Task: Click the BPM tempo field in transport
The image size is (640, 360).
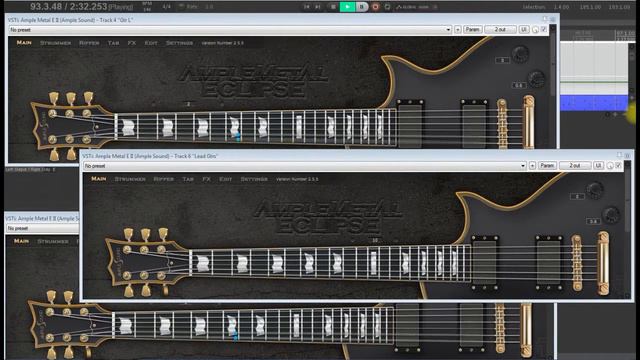Action: [x=147, y=7]
